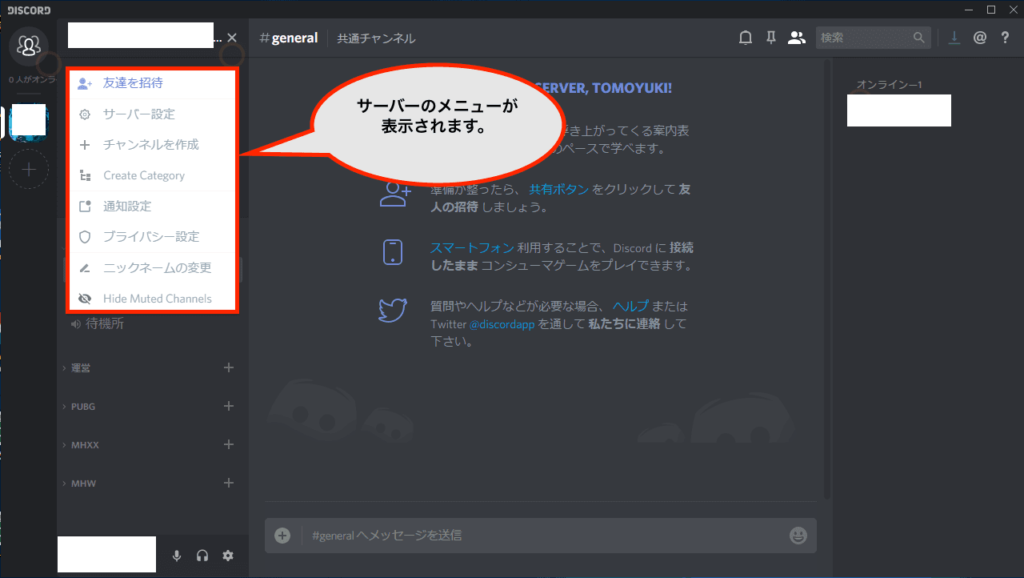The height and width of the screenshot is (578, 1024).
Task: Expand the MHW channel category
Action: tap(82, 484)
